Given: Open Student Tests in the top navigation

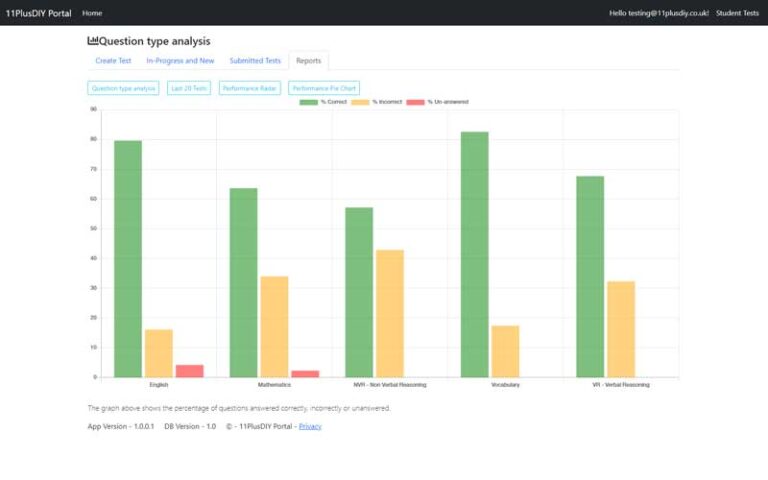Looking at the screenshot, I should 737,13.
